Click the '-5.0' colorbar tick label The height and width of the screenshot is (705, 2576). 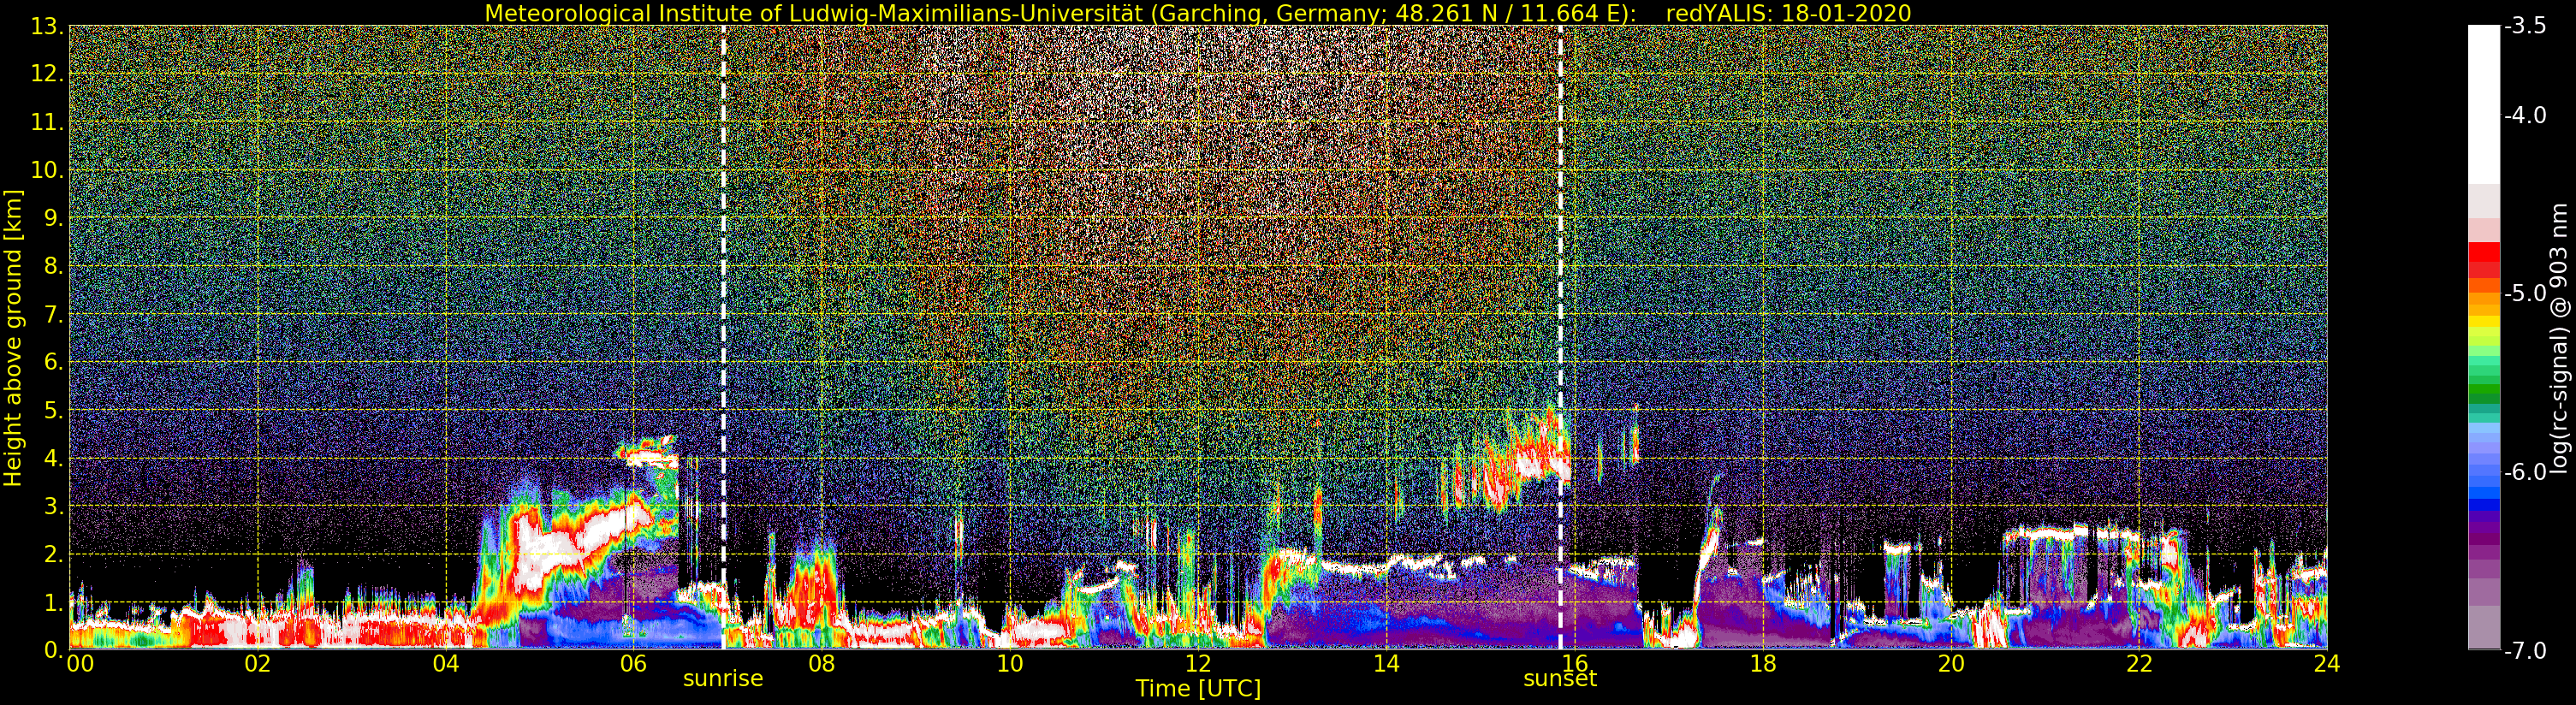(2525, 294)
